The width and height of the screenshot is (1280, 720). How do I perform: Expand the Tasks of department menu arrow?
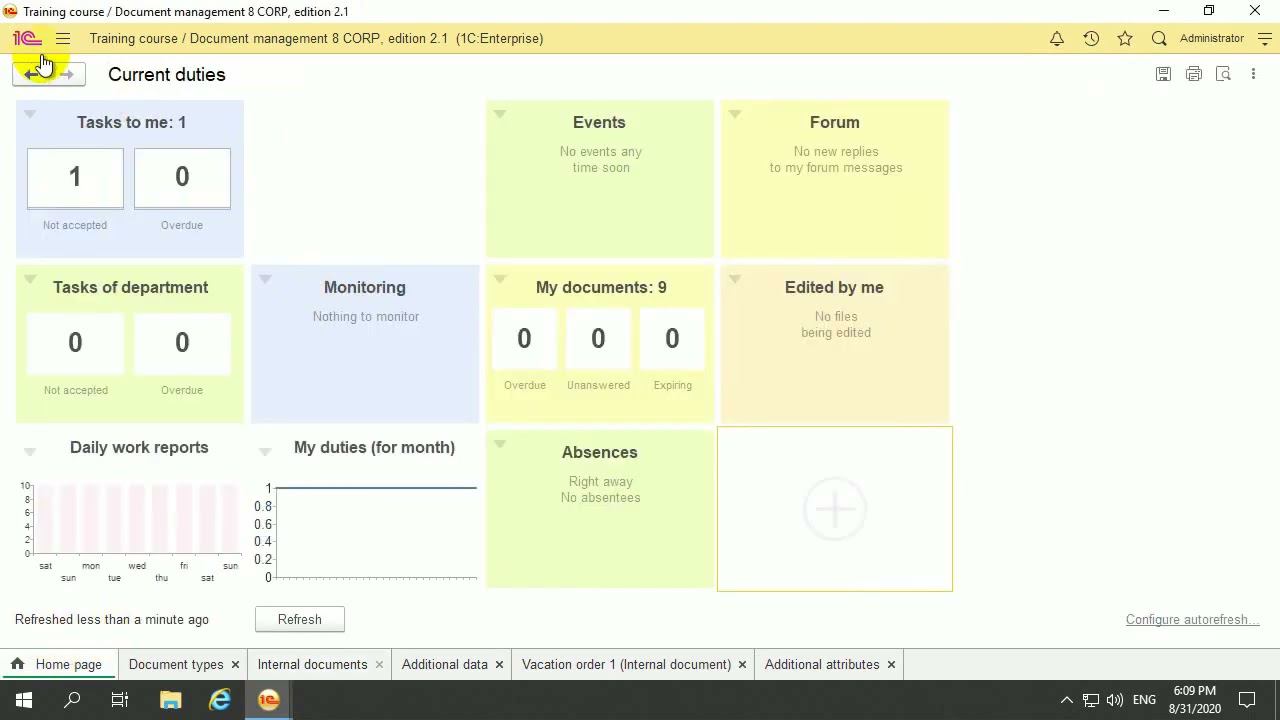click(x=30, y=279)
